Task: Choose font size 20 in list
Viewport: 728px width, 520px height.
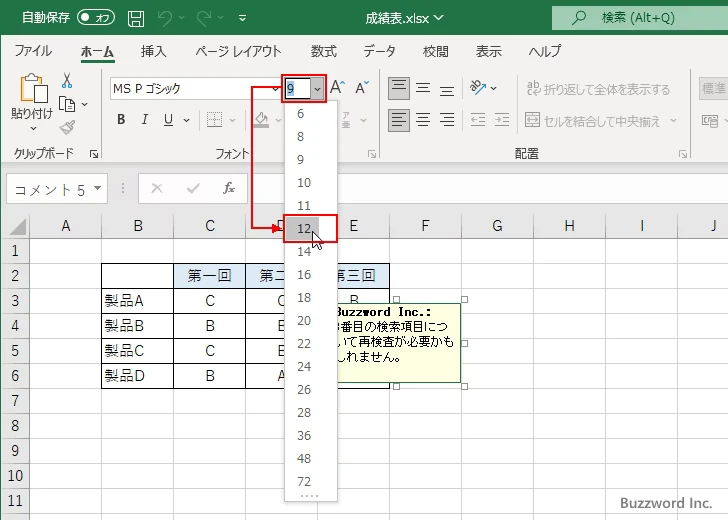Action: tap(311, 320)
